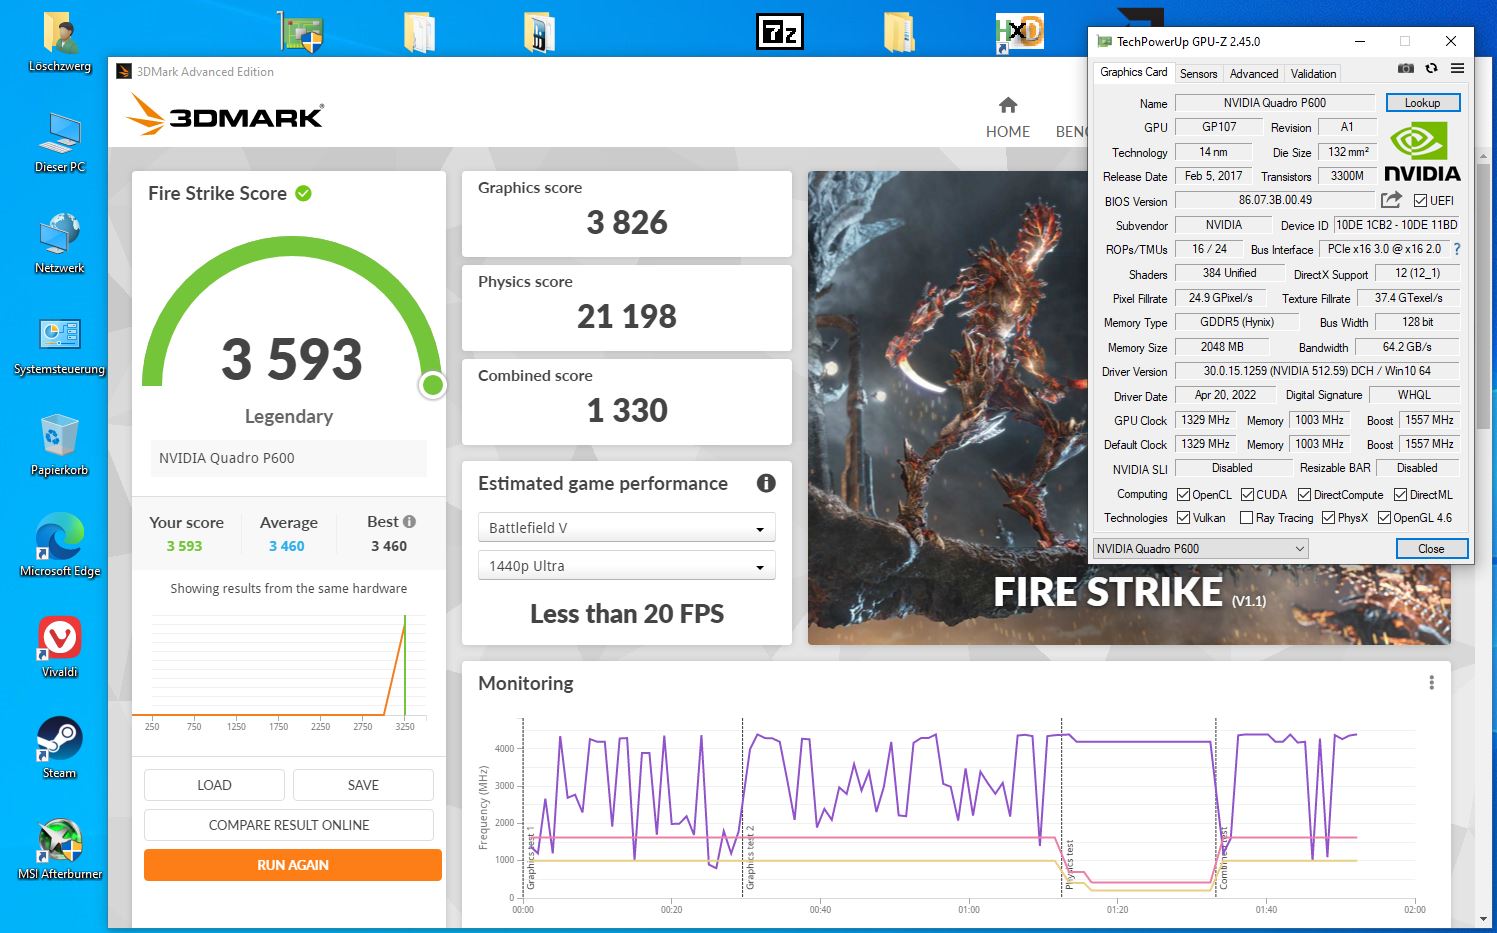Click the green valid-score checkmark icon
Screen dimensions: 1497x933
click(303, 193)
